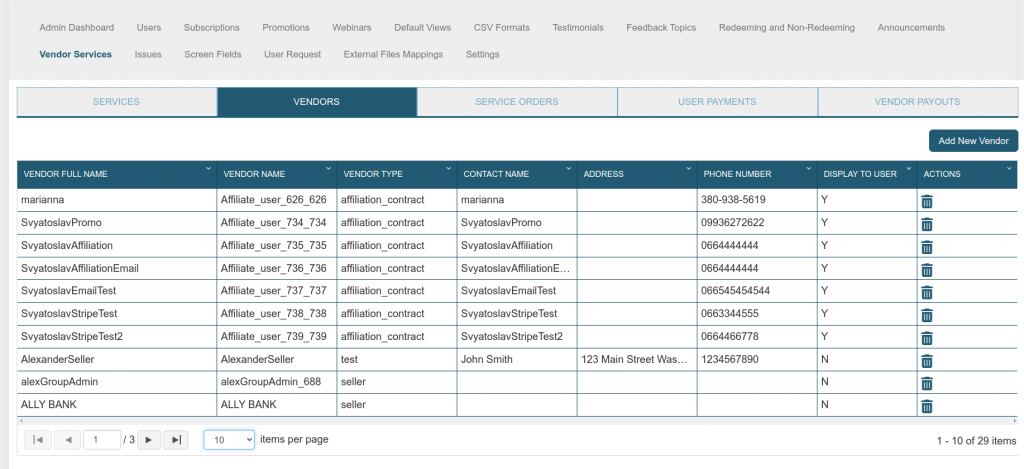Navigate to External Files Mappings
Screen dimensions: 1024x469
[x=393, y=54]
